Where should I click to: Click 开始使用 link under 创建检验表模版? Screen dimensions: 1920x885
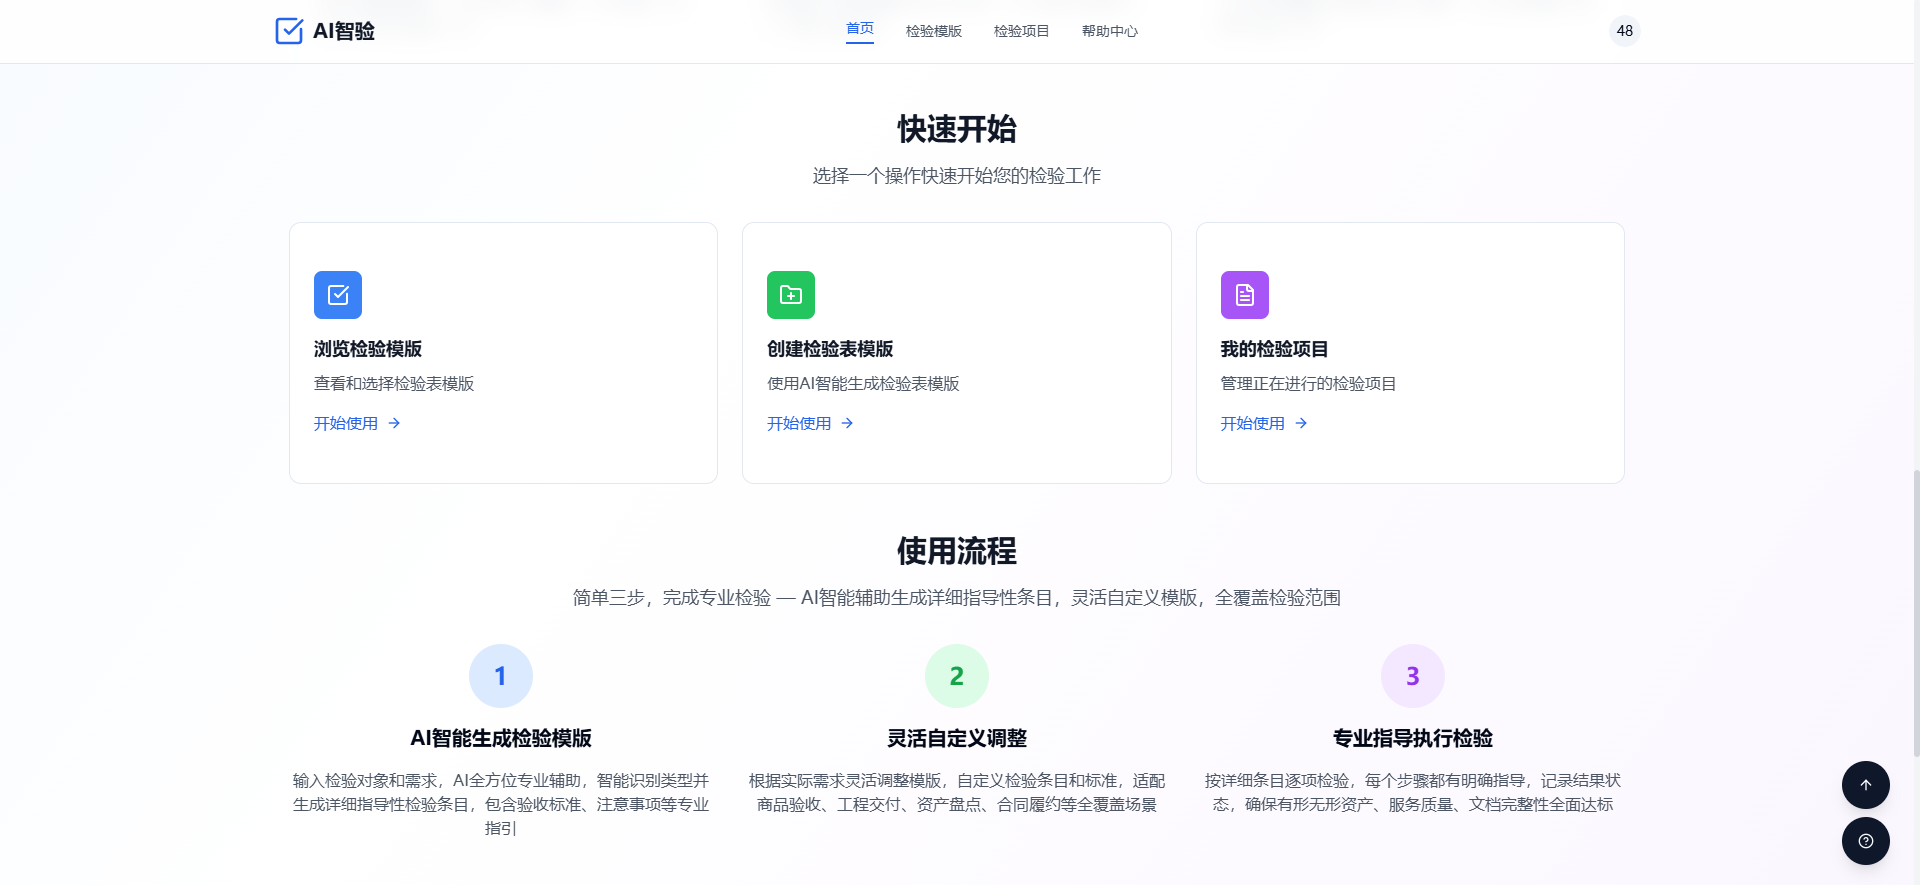[799, 424]
